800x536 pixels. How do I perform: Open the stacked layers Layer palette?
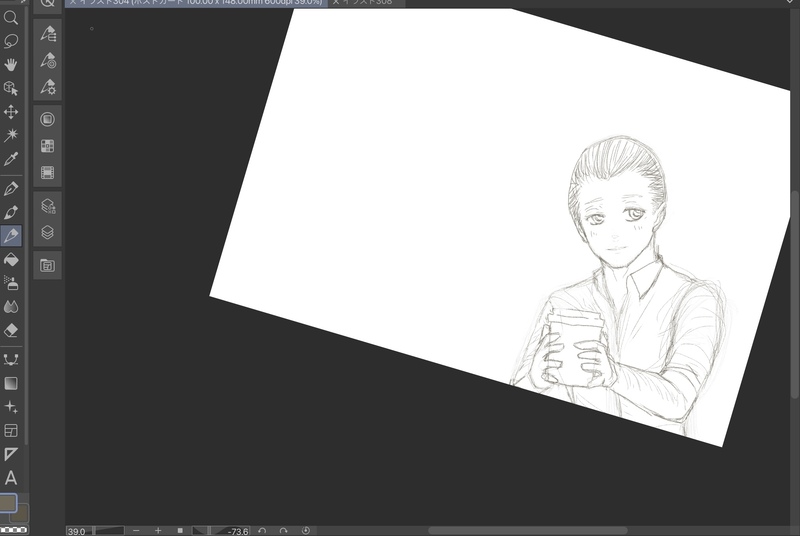[x=47, y=233]
